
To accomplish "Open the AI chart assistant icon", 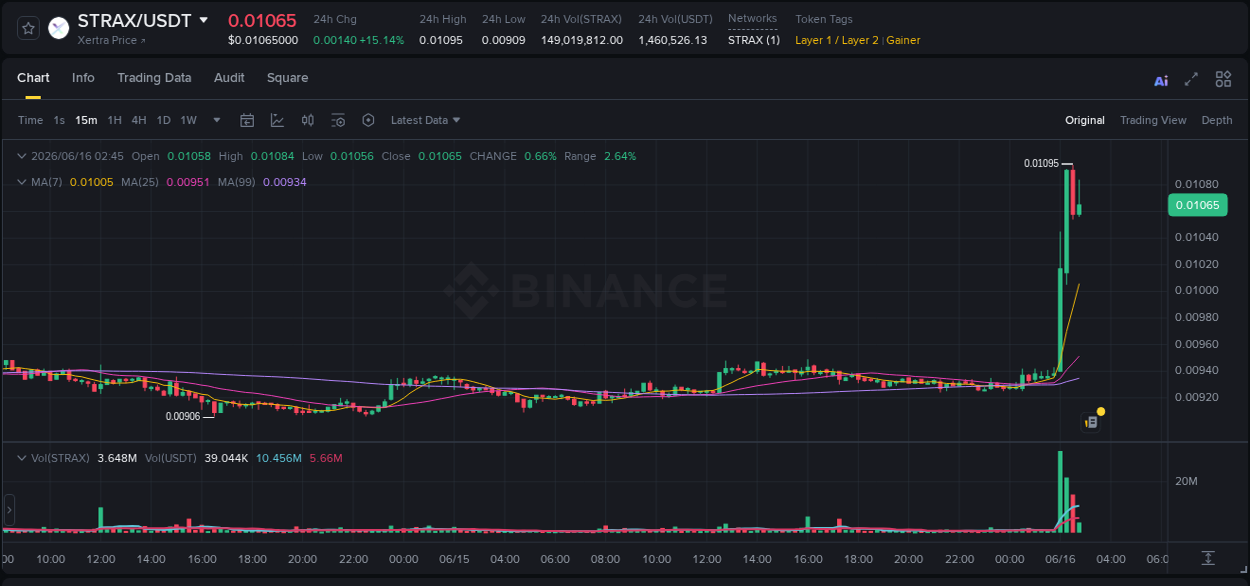I will pyautogui.click(x=1161, y=80).
